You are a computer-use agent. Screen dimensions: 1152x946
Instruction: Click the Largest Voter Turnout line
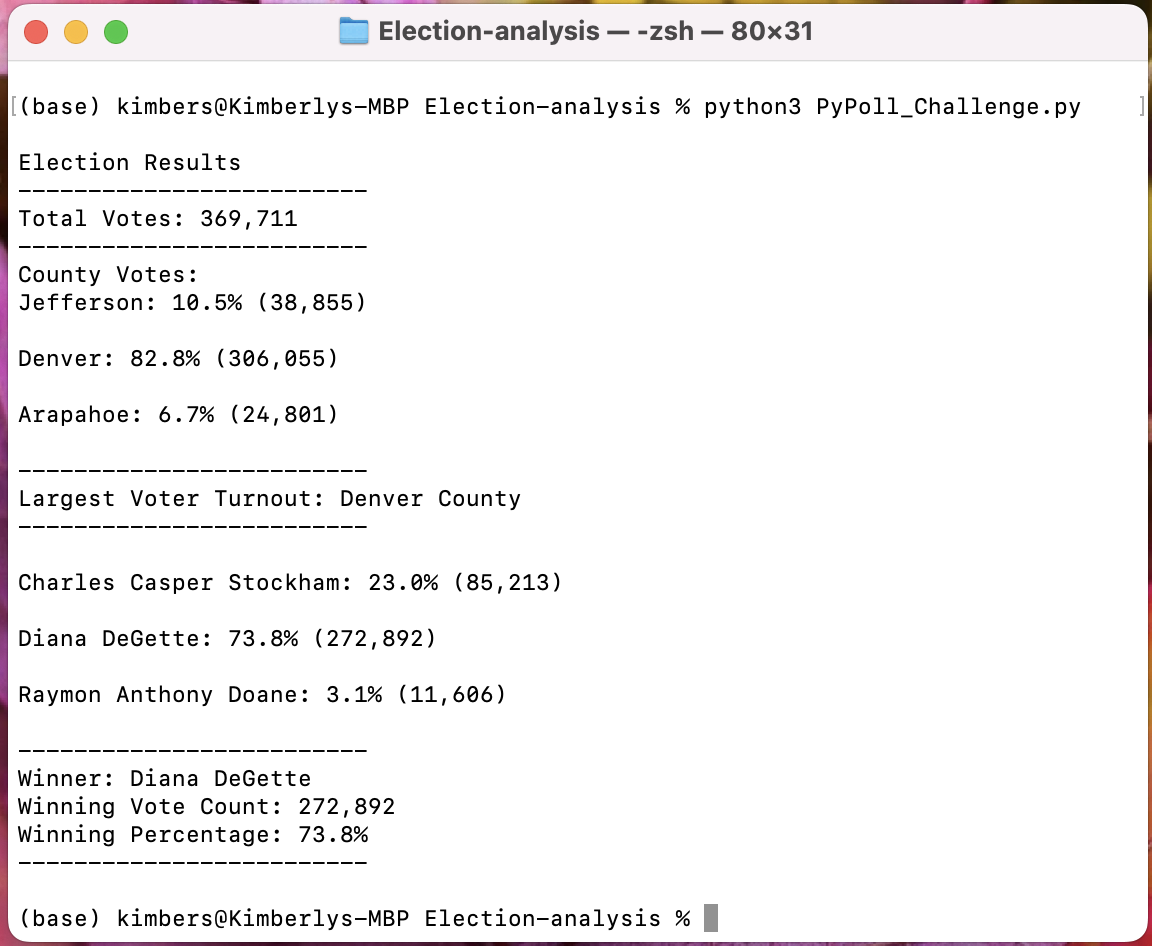[x=270, y=498]
